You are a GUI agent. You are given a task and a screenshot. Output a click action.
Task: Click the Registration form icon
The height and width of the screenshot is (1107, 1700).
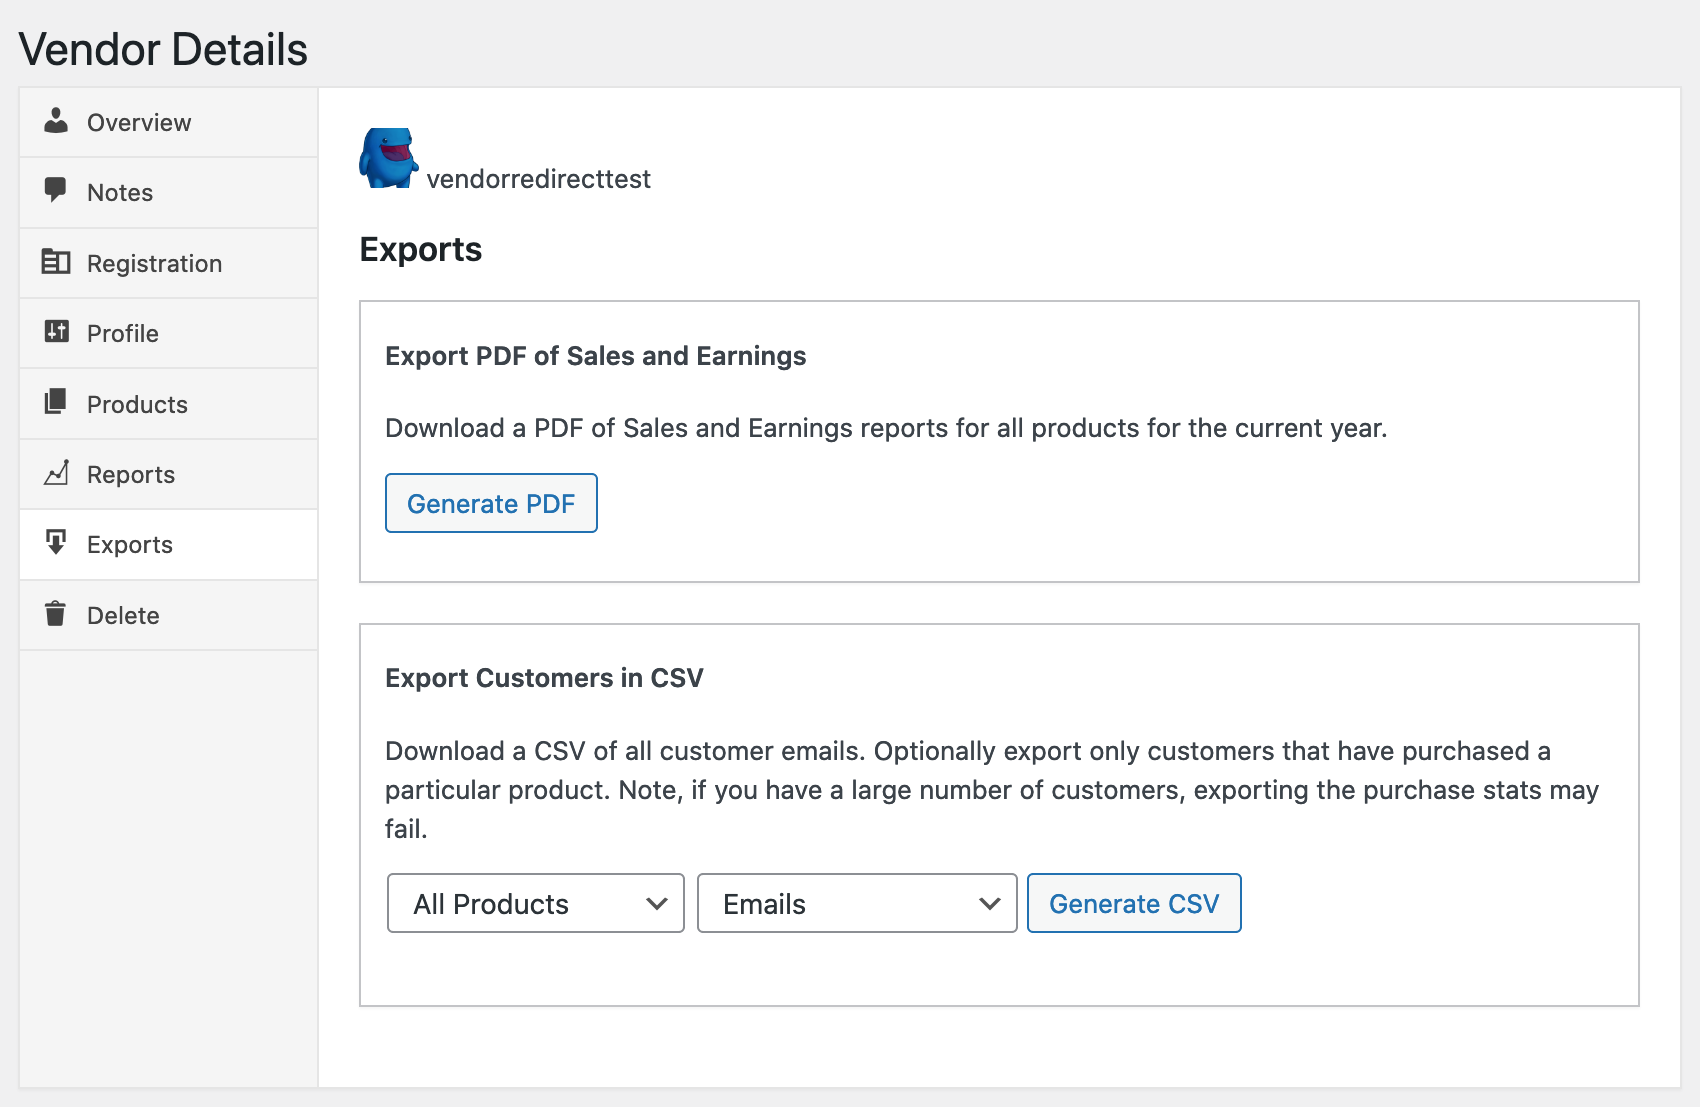coord(56,262)
